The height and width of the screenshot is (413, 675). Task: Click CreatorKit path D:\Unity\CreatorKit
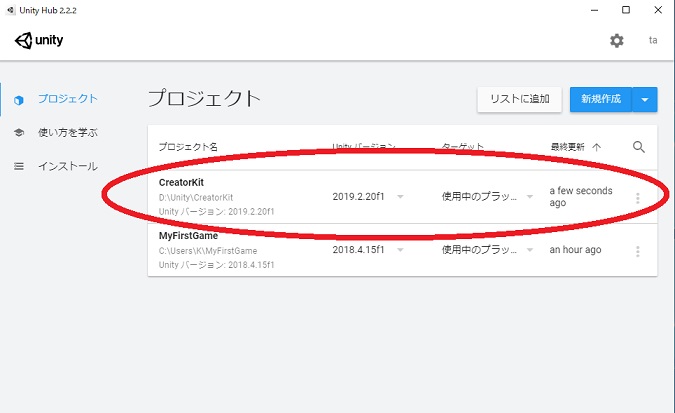coord(196,197)
